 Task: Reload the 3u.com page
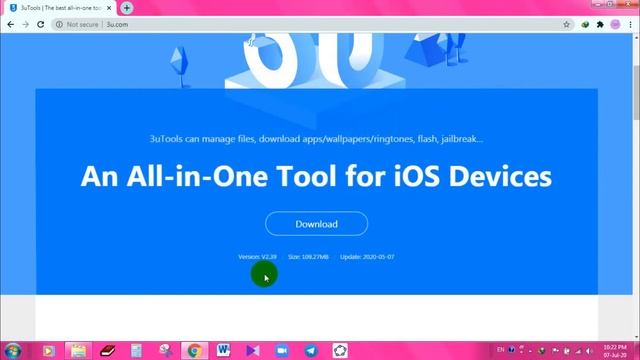pyautogui.click(x=40, y=24)
